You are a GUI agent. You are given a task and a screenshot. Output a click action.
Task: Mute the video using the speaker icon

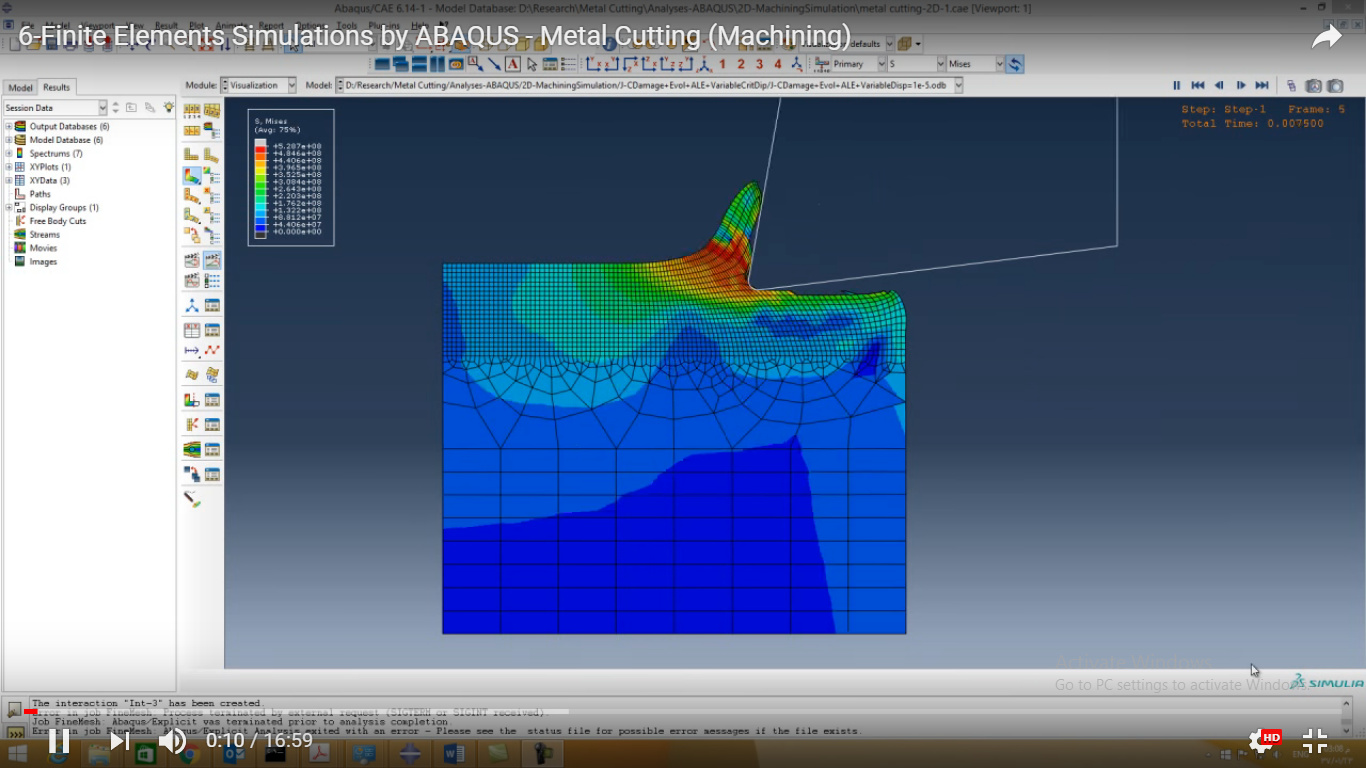pyautogui.click(x=172, y=741)
